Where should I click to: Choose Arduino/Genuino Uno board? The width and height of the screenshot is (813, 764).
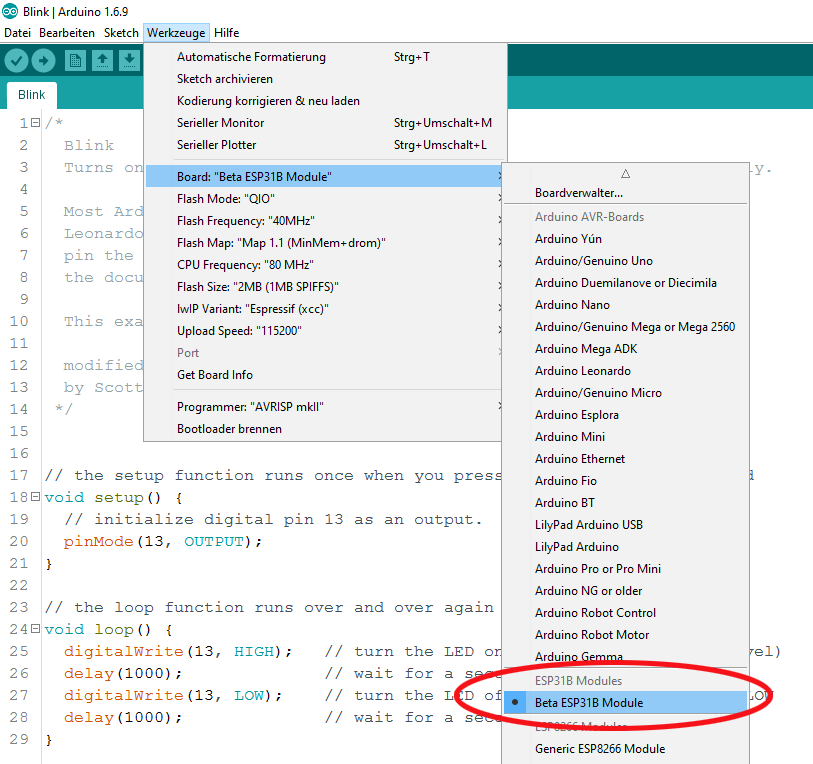point(593,261)
